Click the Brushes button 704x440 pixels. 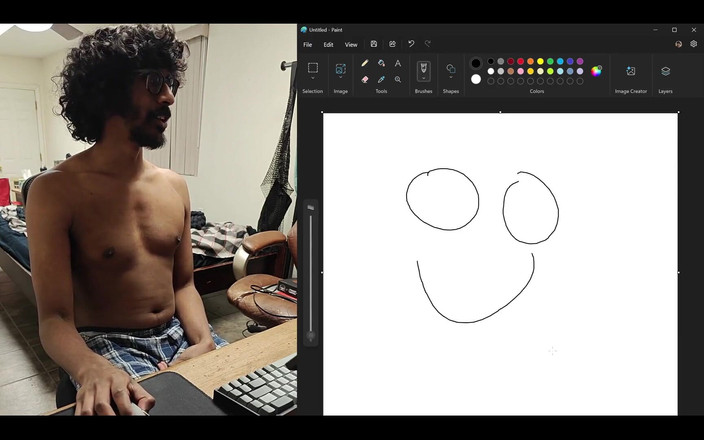424,70
